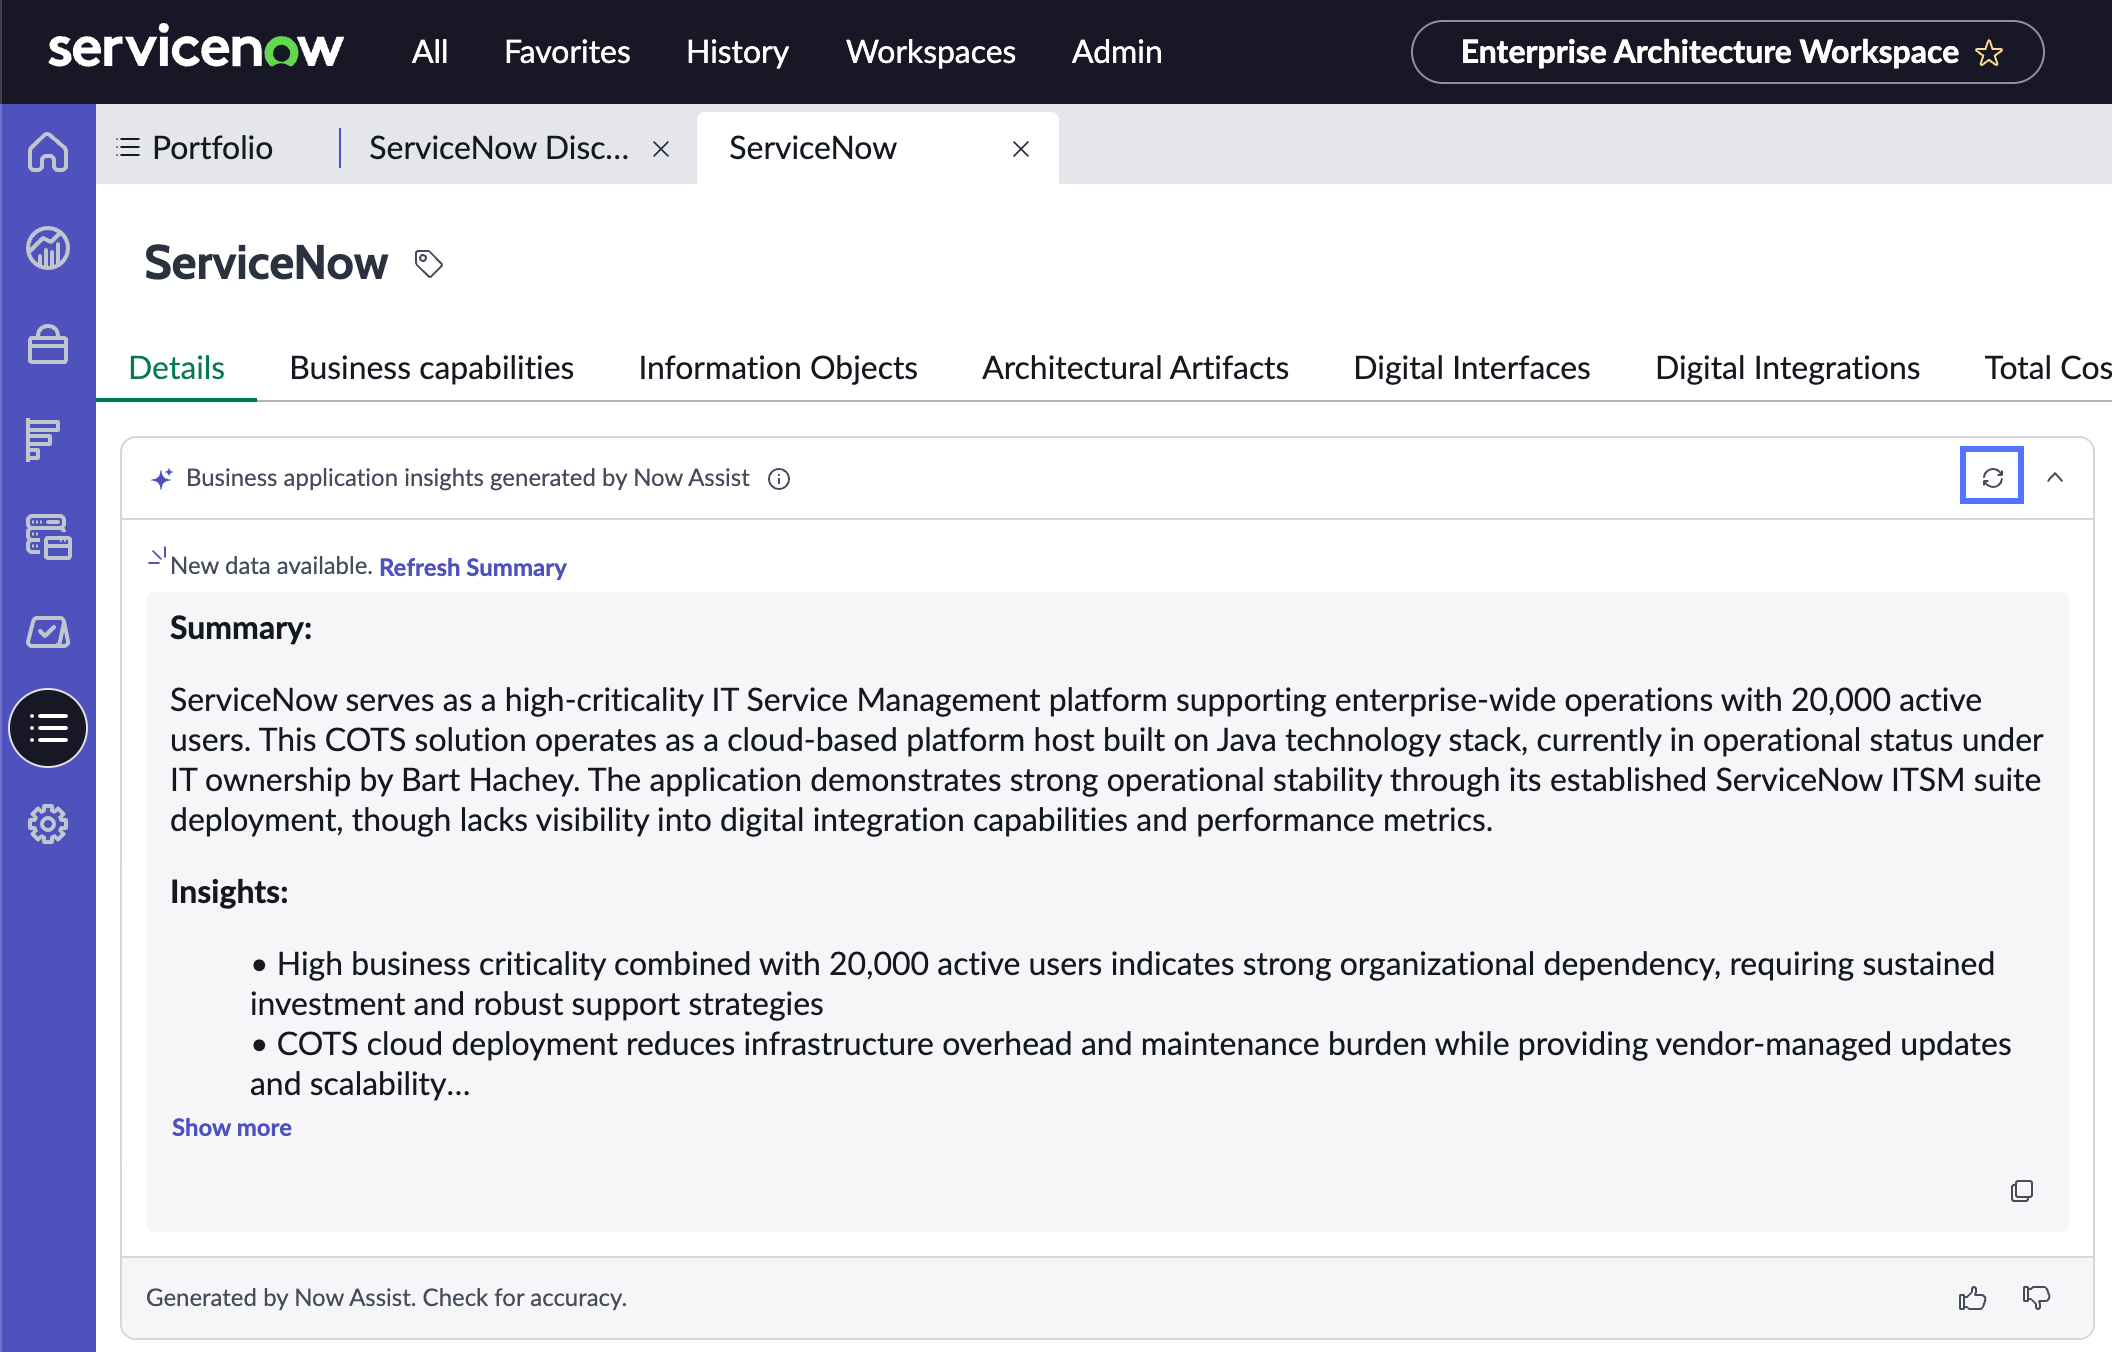
Task: Switch to the Portfolio tab
Action: pos(212,148)
